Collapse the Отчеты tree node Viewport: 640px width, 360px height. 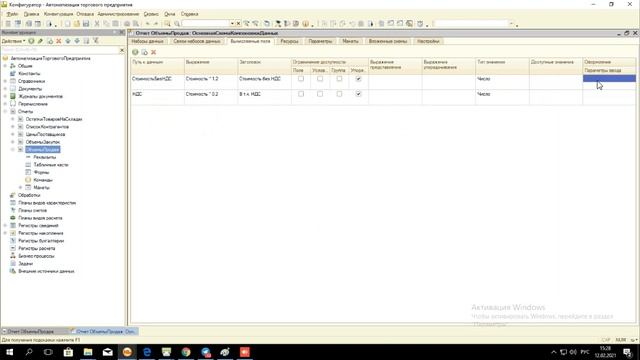5,111
